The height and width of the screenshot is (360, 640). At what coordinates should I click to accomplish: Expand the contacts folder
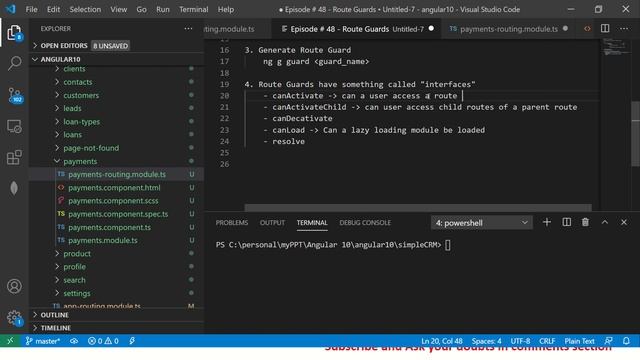point(78,82)
